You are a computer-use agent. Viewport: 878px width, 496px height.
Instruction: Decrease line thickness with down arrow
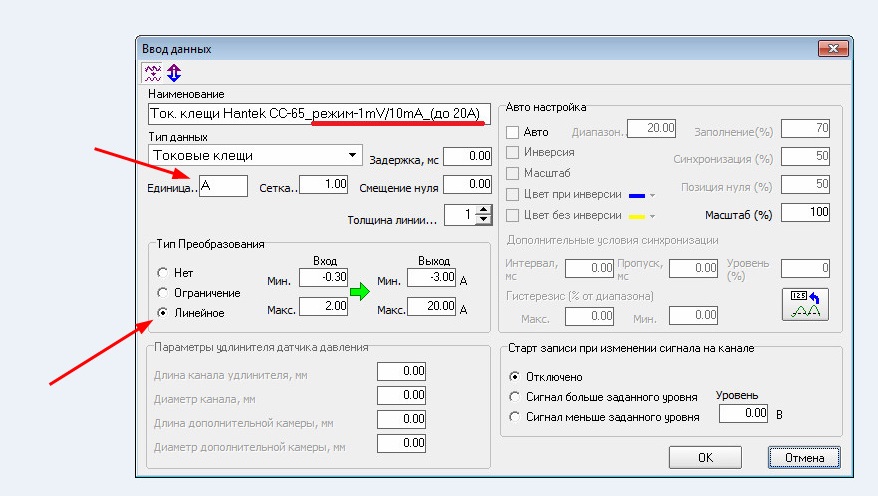pyautogui.click(x=484, y=219)
